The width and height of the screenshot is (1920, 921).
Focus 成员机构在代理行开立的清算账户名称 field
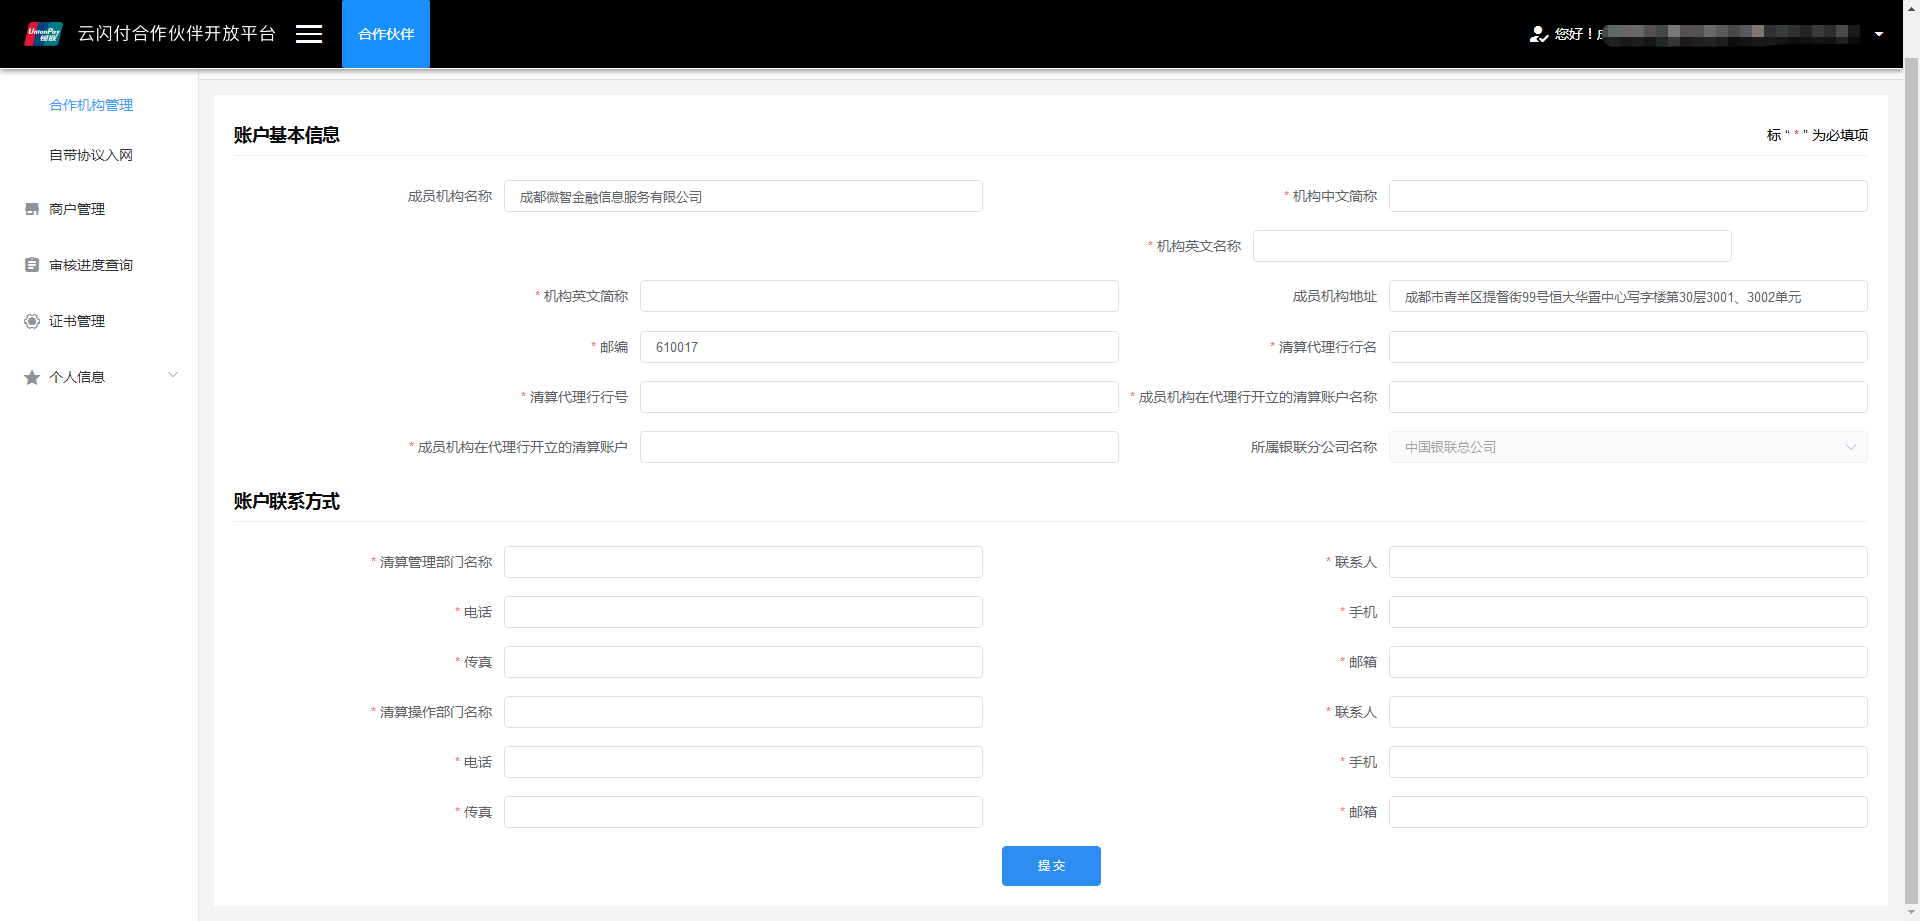(x=1628, y=397)
